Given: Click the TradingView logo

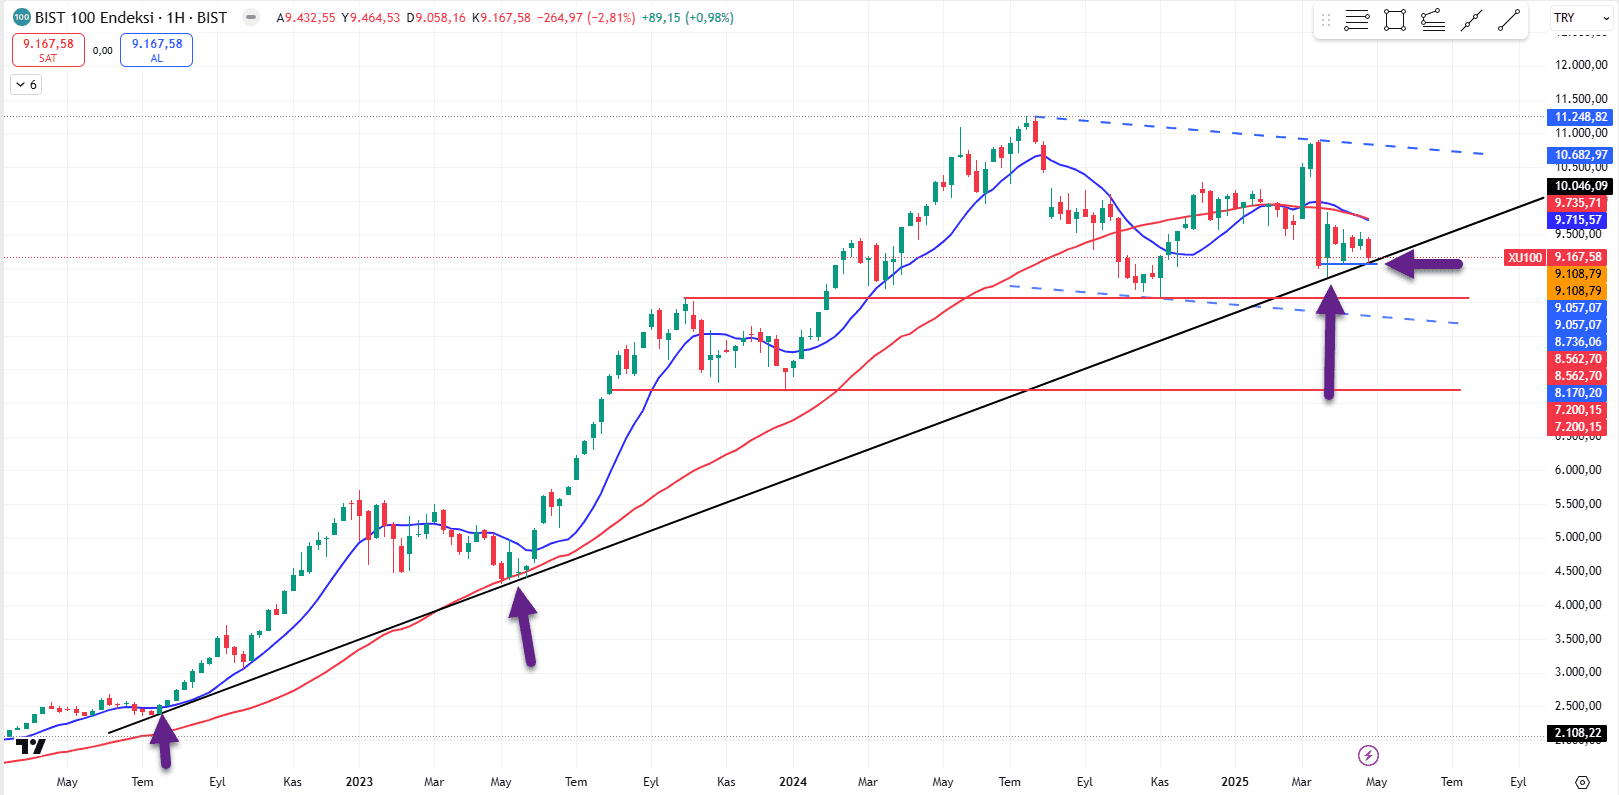Looking at the screenshot, I should [31, 747].
